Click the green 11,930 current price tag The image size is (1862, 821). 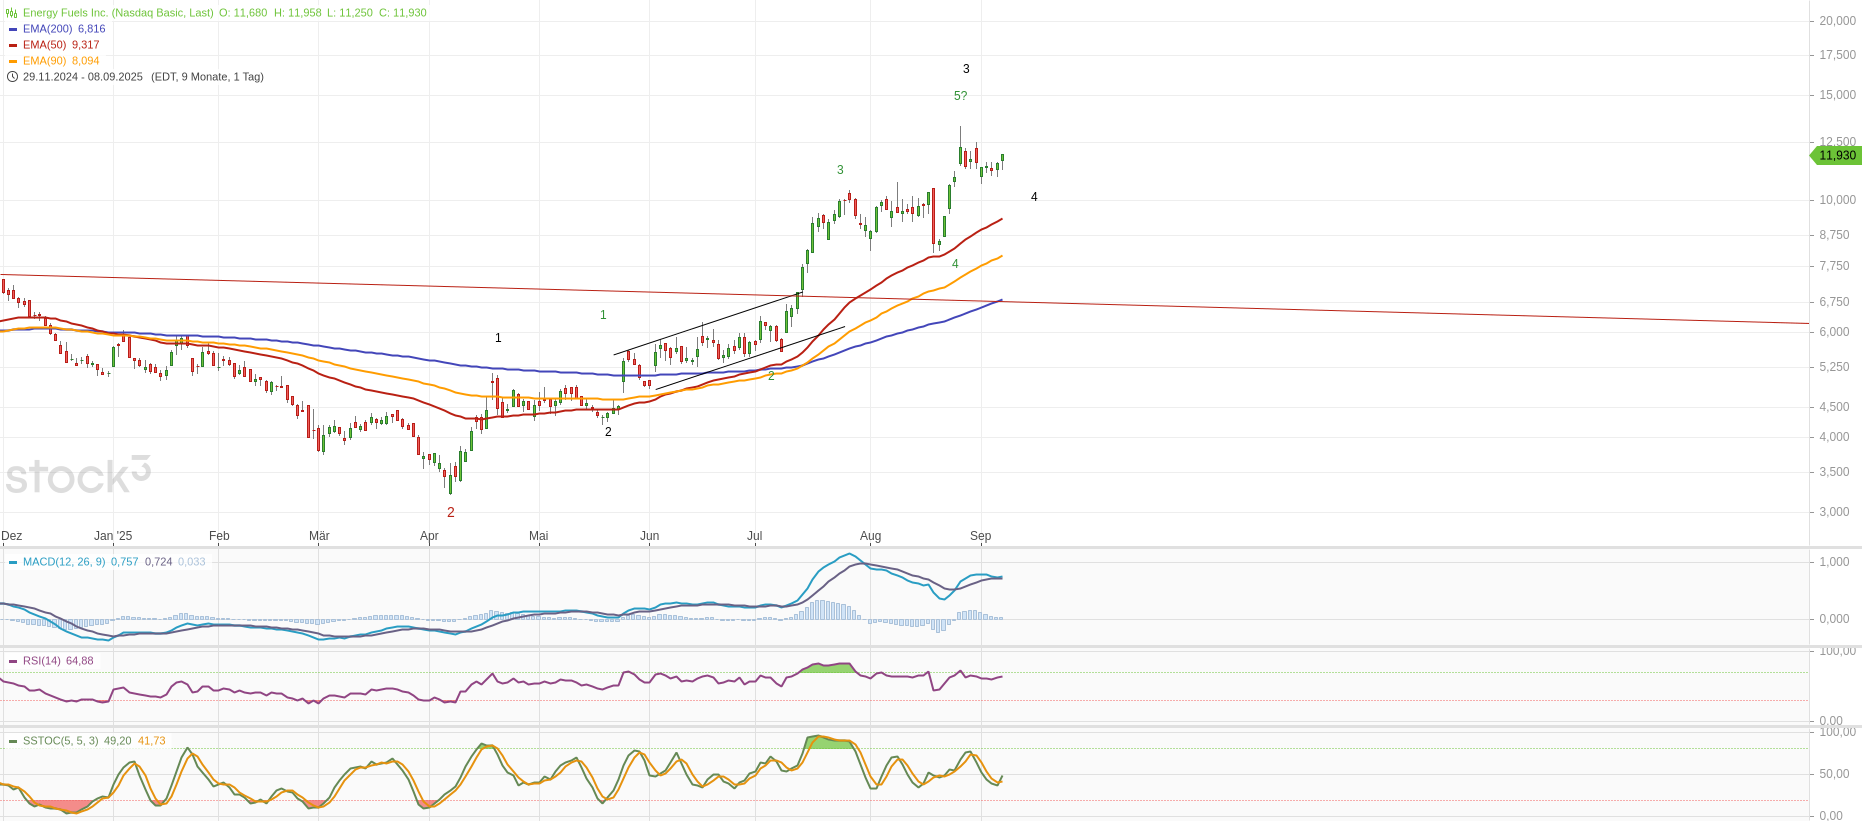pyautogui.click(x=1837, y=155)
